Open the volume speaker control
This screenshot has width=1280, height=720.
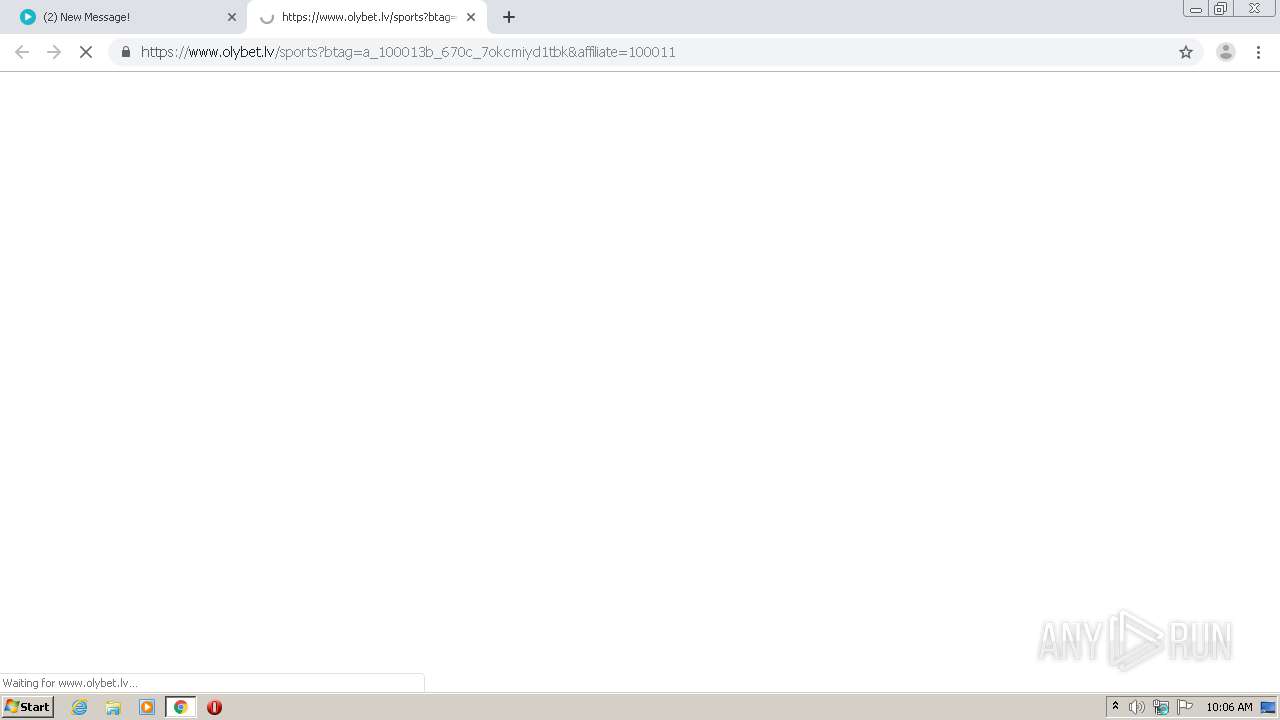1137,707
